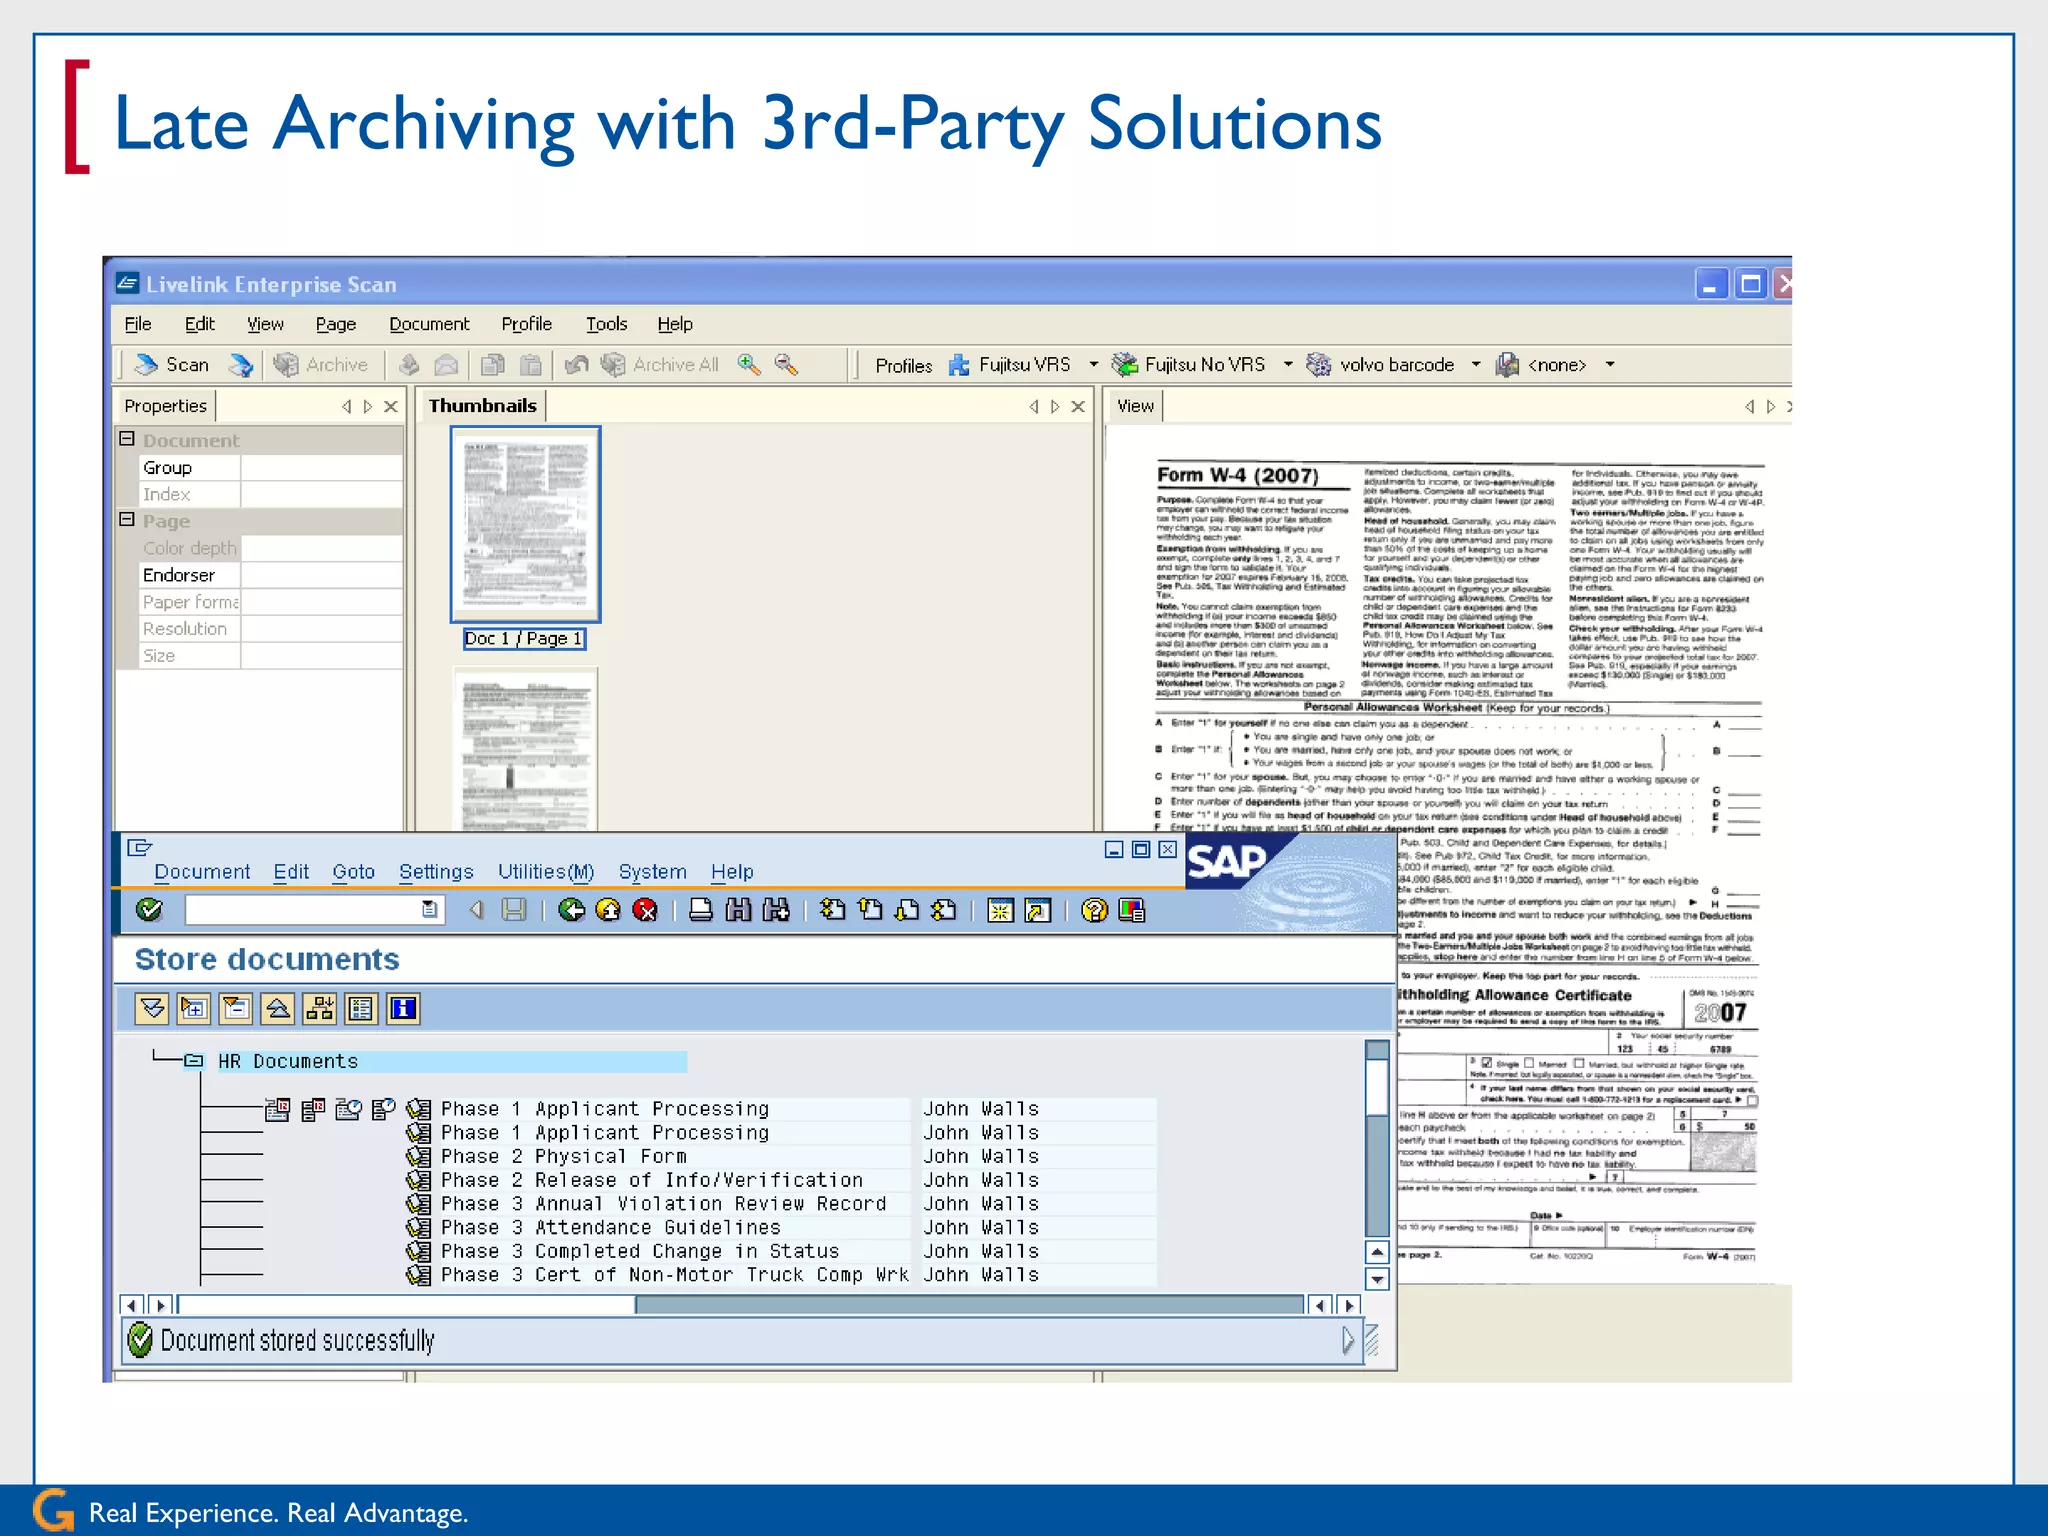The image size is (2048, 1536).
Task: Click the SAP Find Next binoculars icon
Action: pos(776,910)
